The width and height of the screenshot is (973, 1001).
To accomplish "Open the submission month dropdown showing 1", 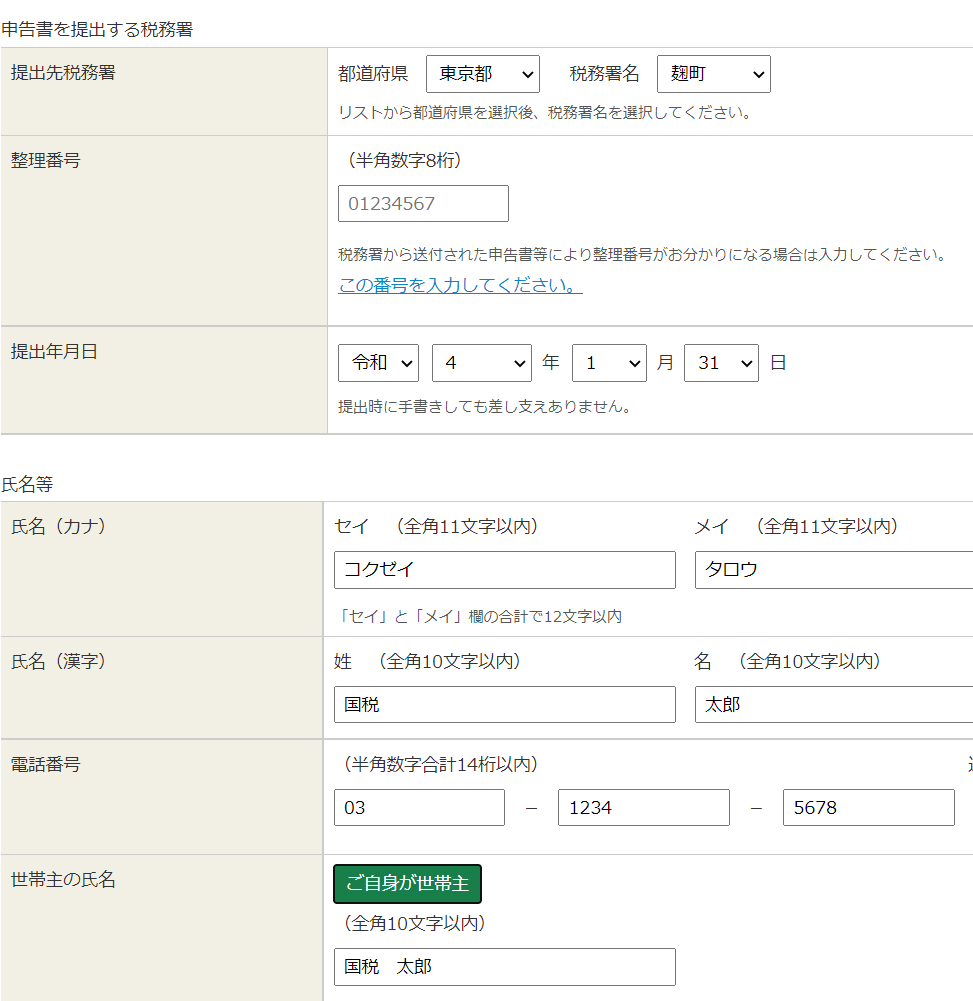I will point(609,363).
